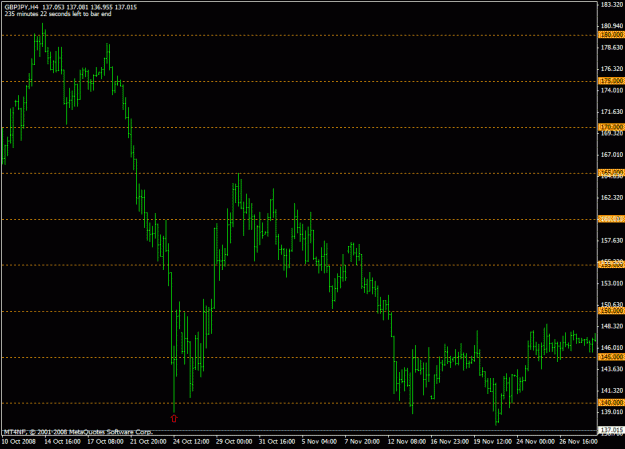625x449 pixels.
Task: Click the '235 minutes 22 seconds left to bar end' label
Action: (58, 14)
